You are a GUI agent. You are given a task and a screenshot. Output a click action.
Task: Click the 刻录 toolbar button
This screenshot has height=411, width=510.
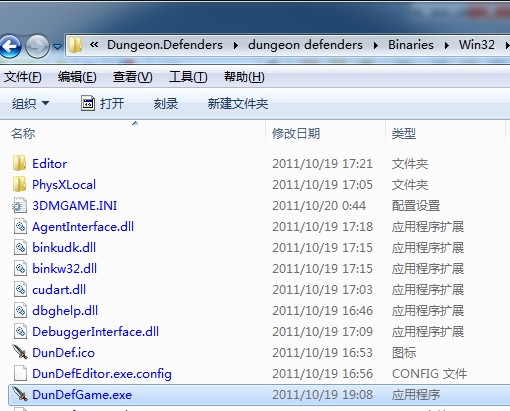click(166, 104)
